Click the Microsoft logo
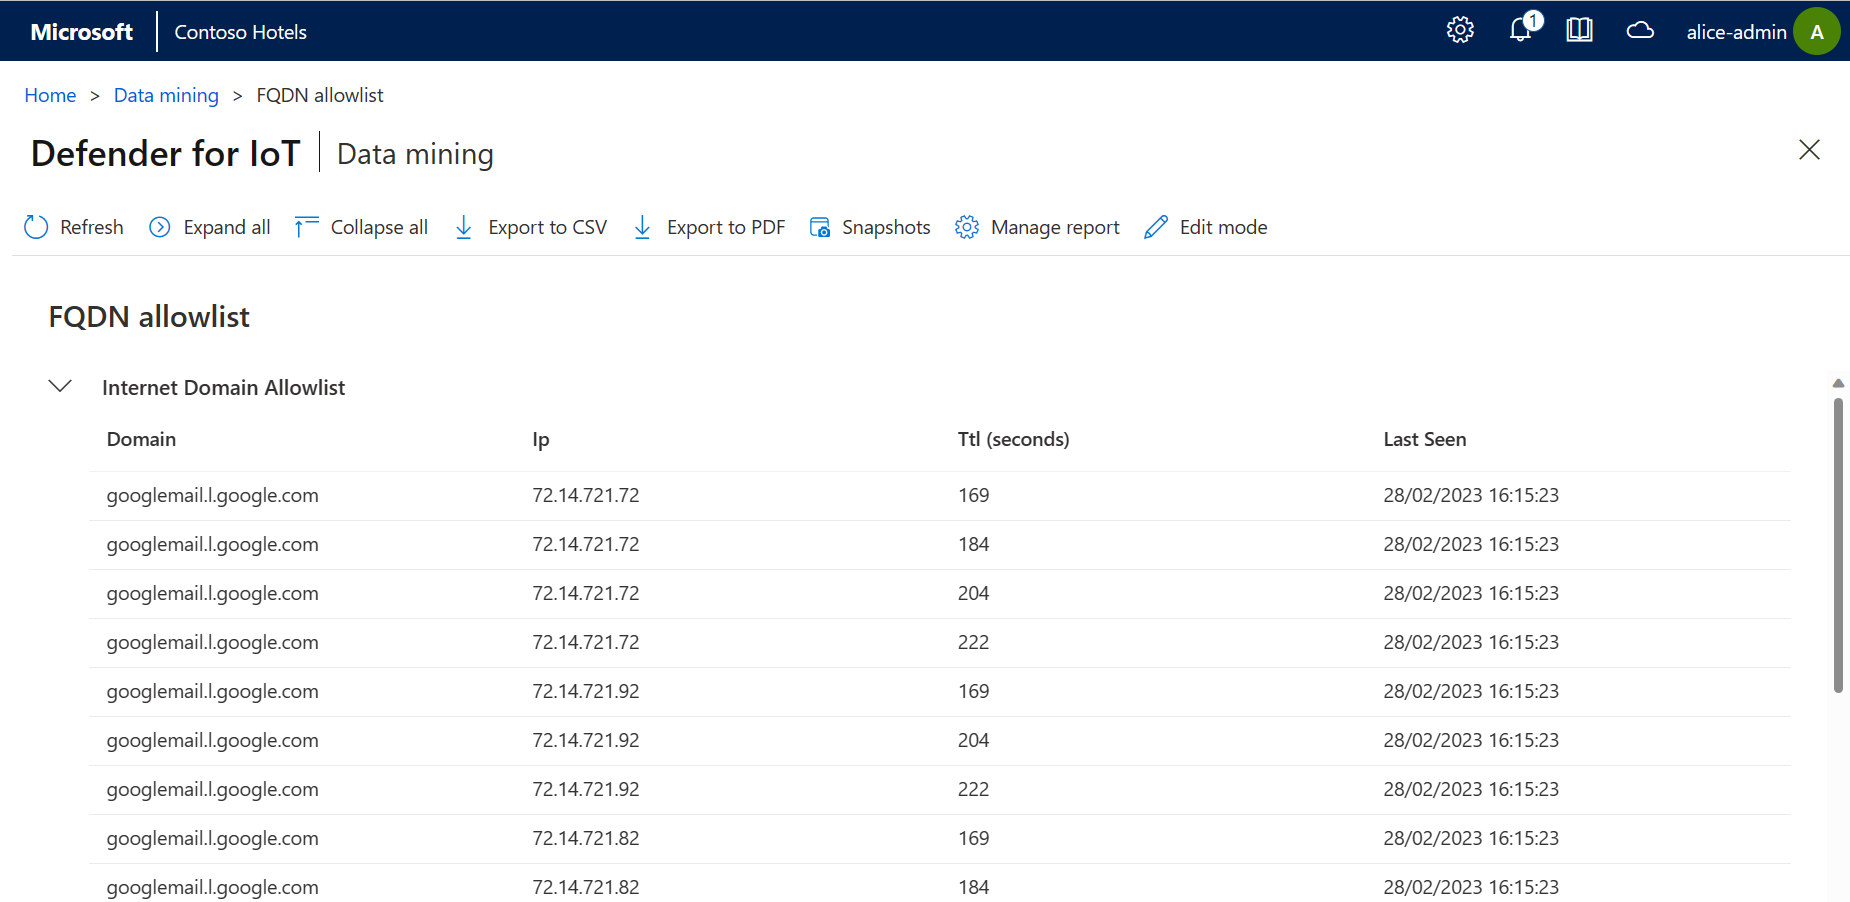Viewport: 1850px width, 902px height. point(82,32)
